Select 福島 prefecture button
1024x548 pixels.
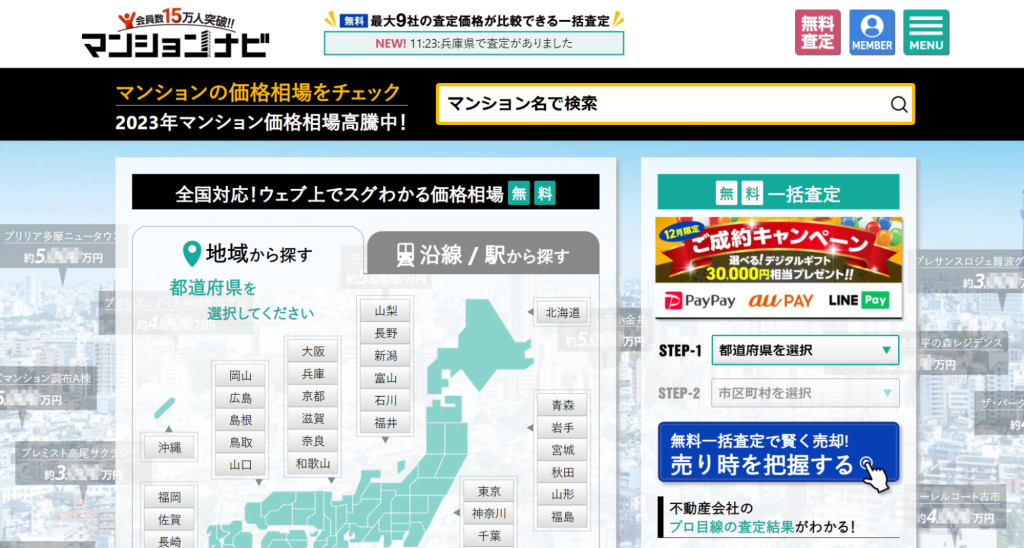click(562, 517)
